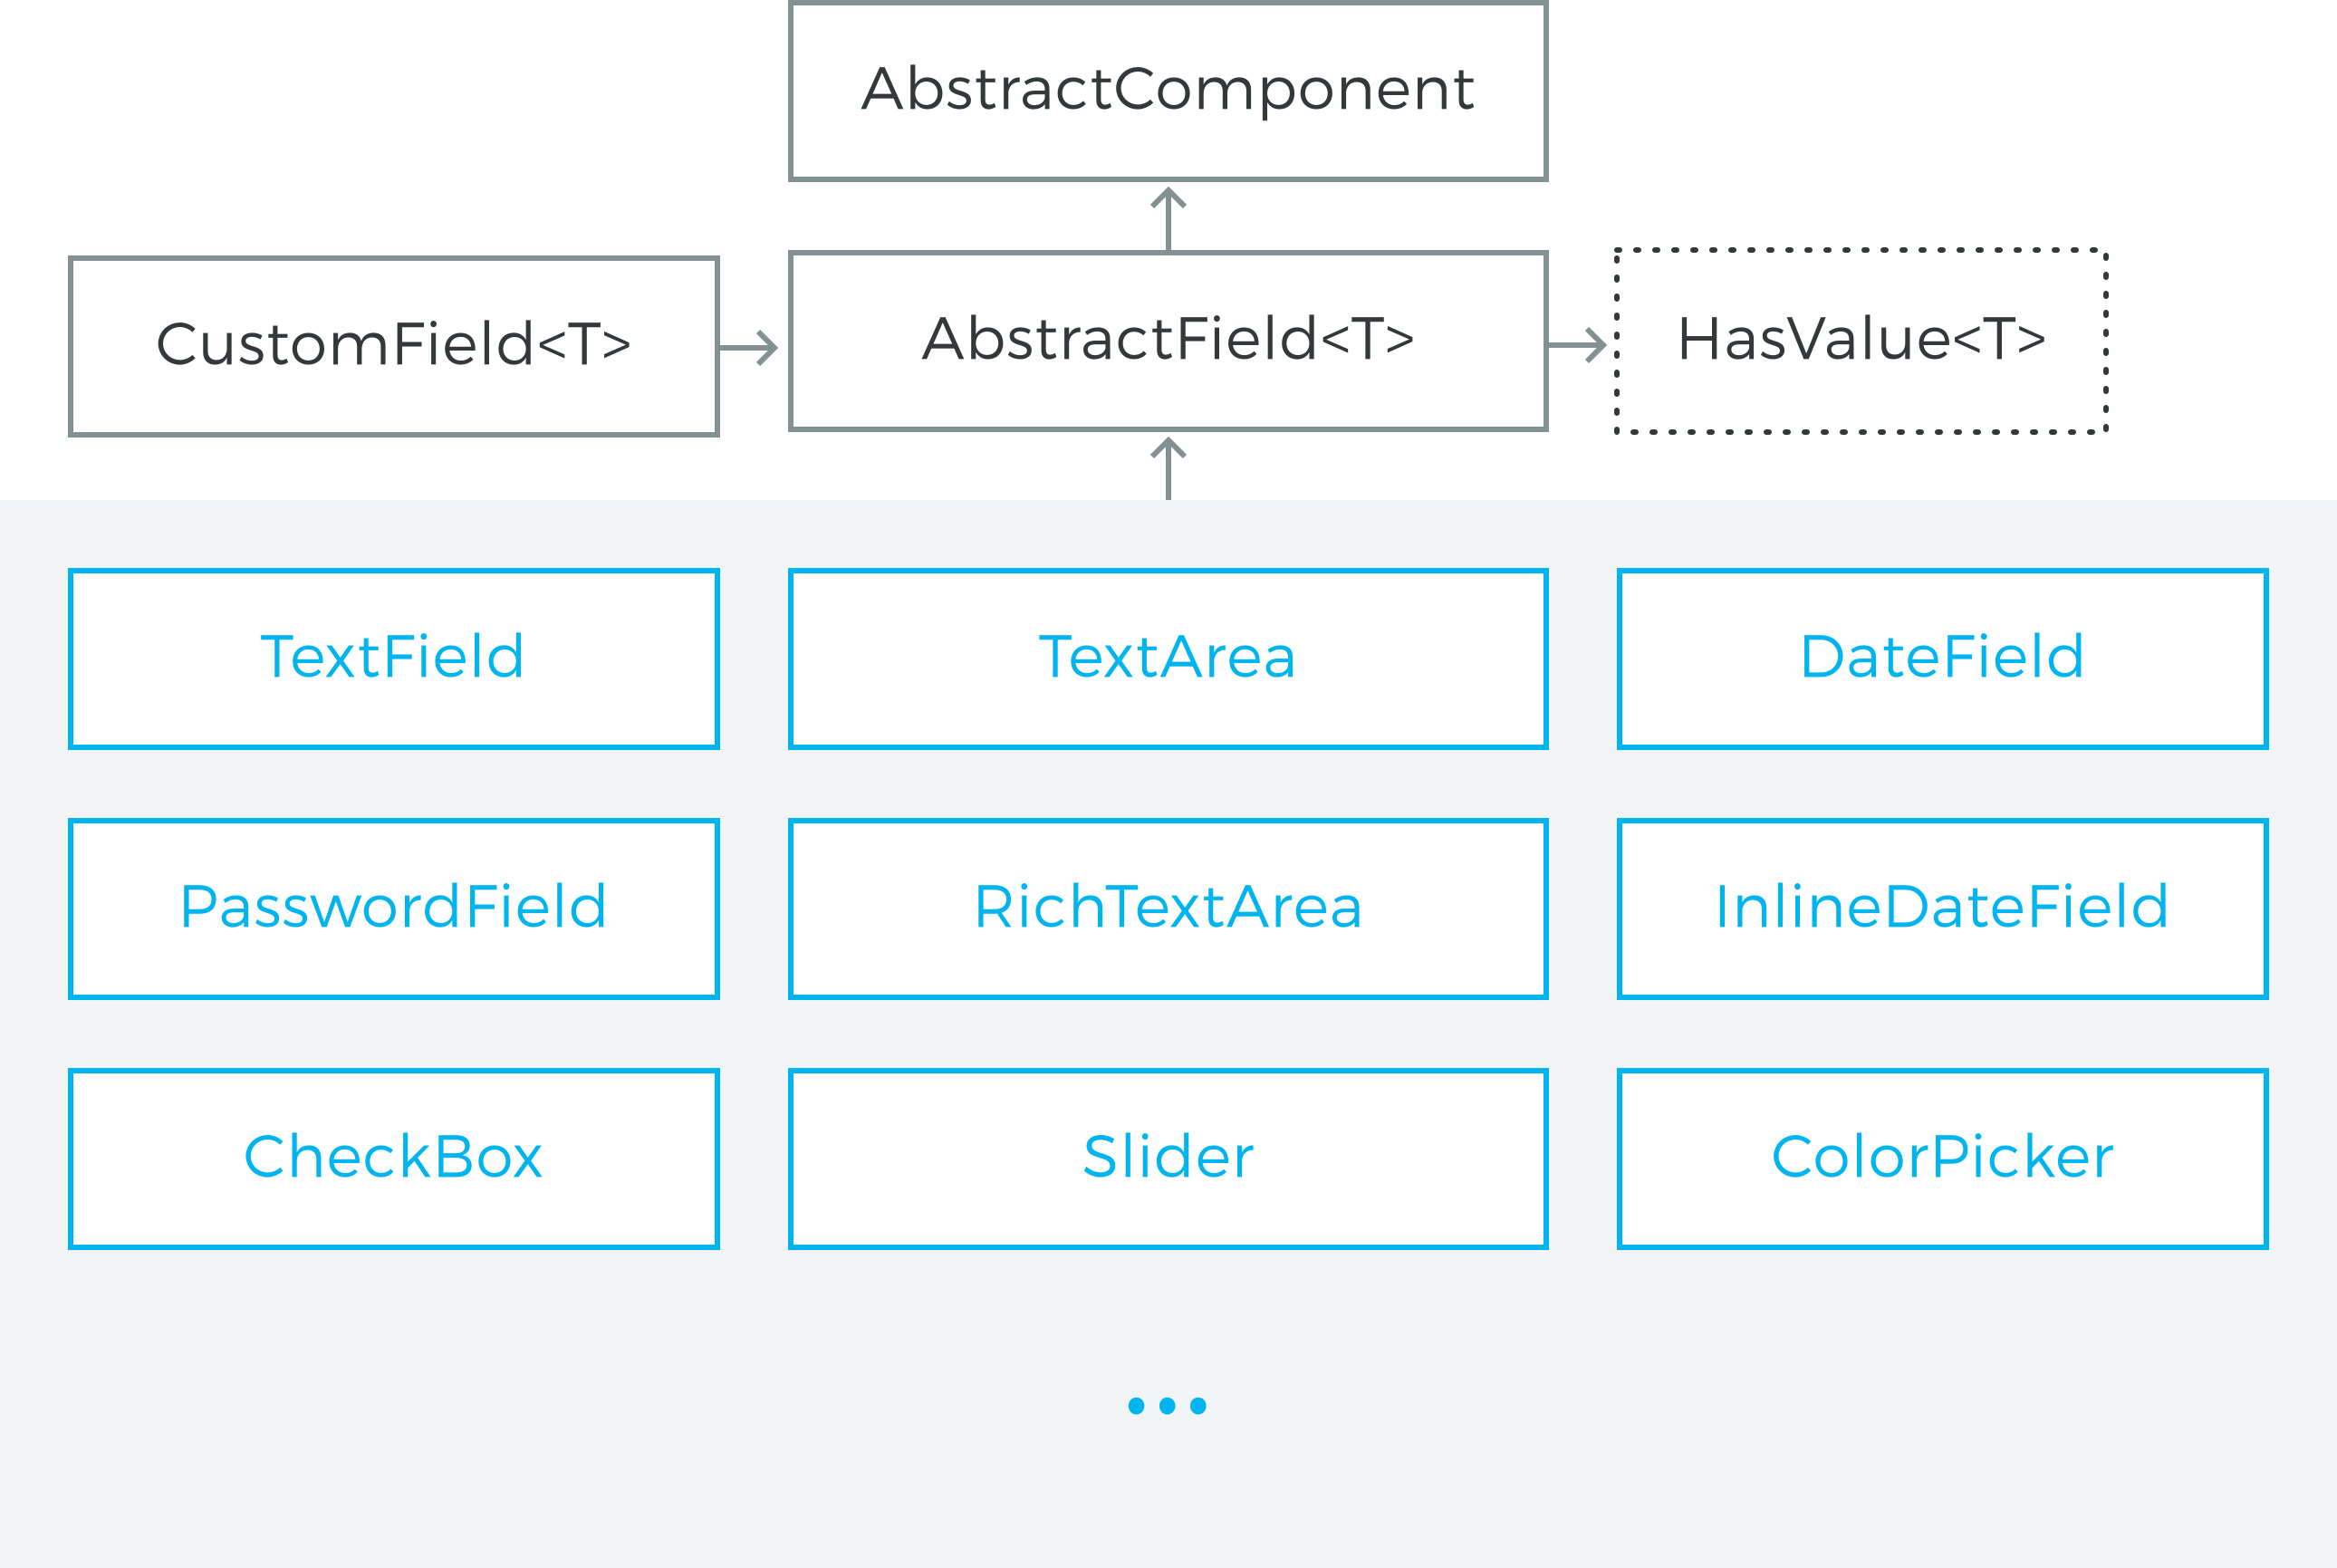Select the InlineDateField box
Viewport: 2337px width, 1568px height.
1942,909
